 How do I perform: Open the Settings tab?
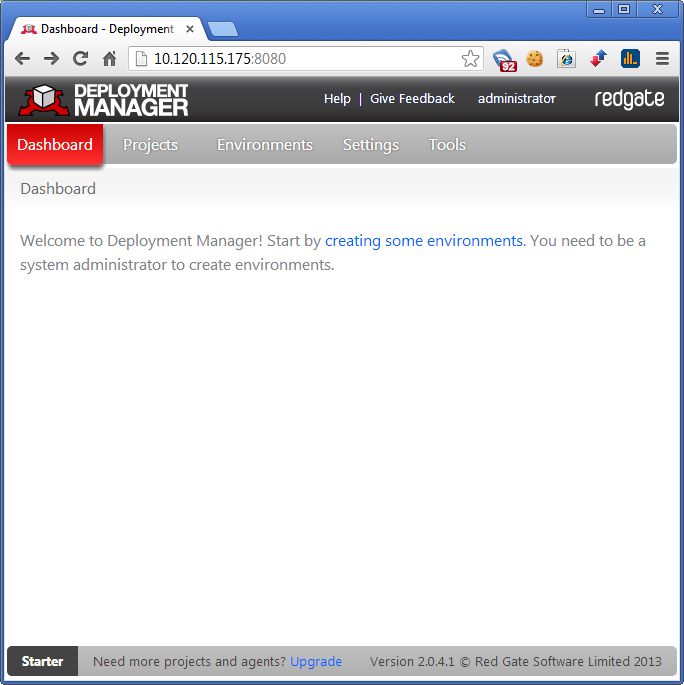(x=371, y=145)
